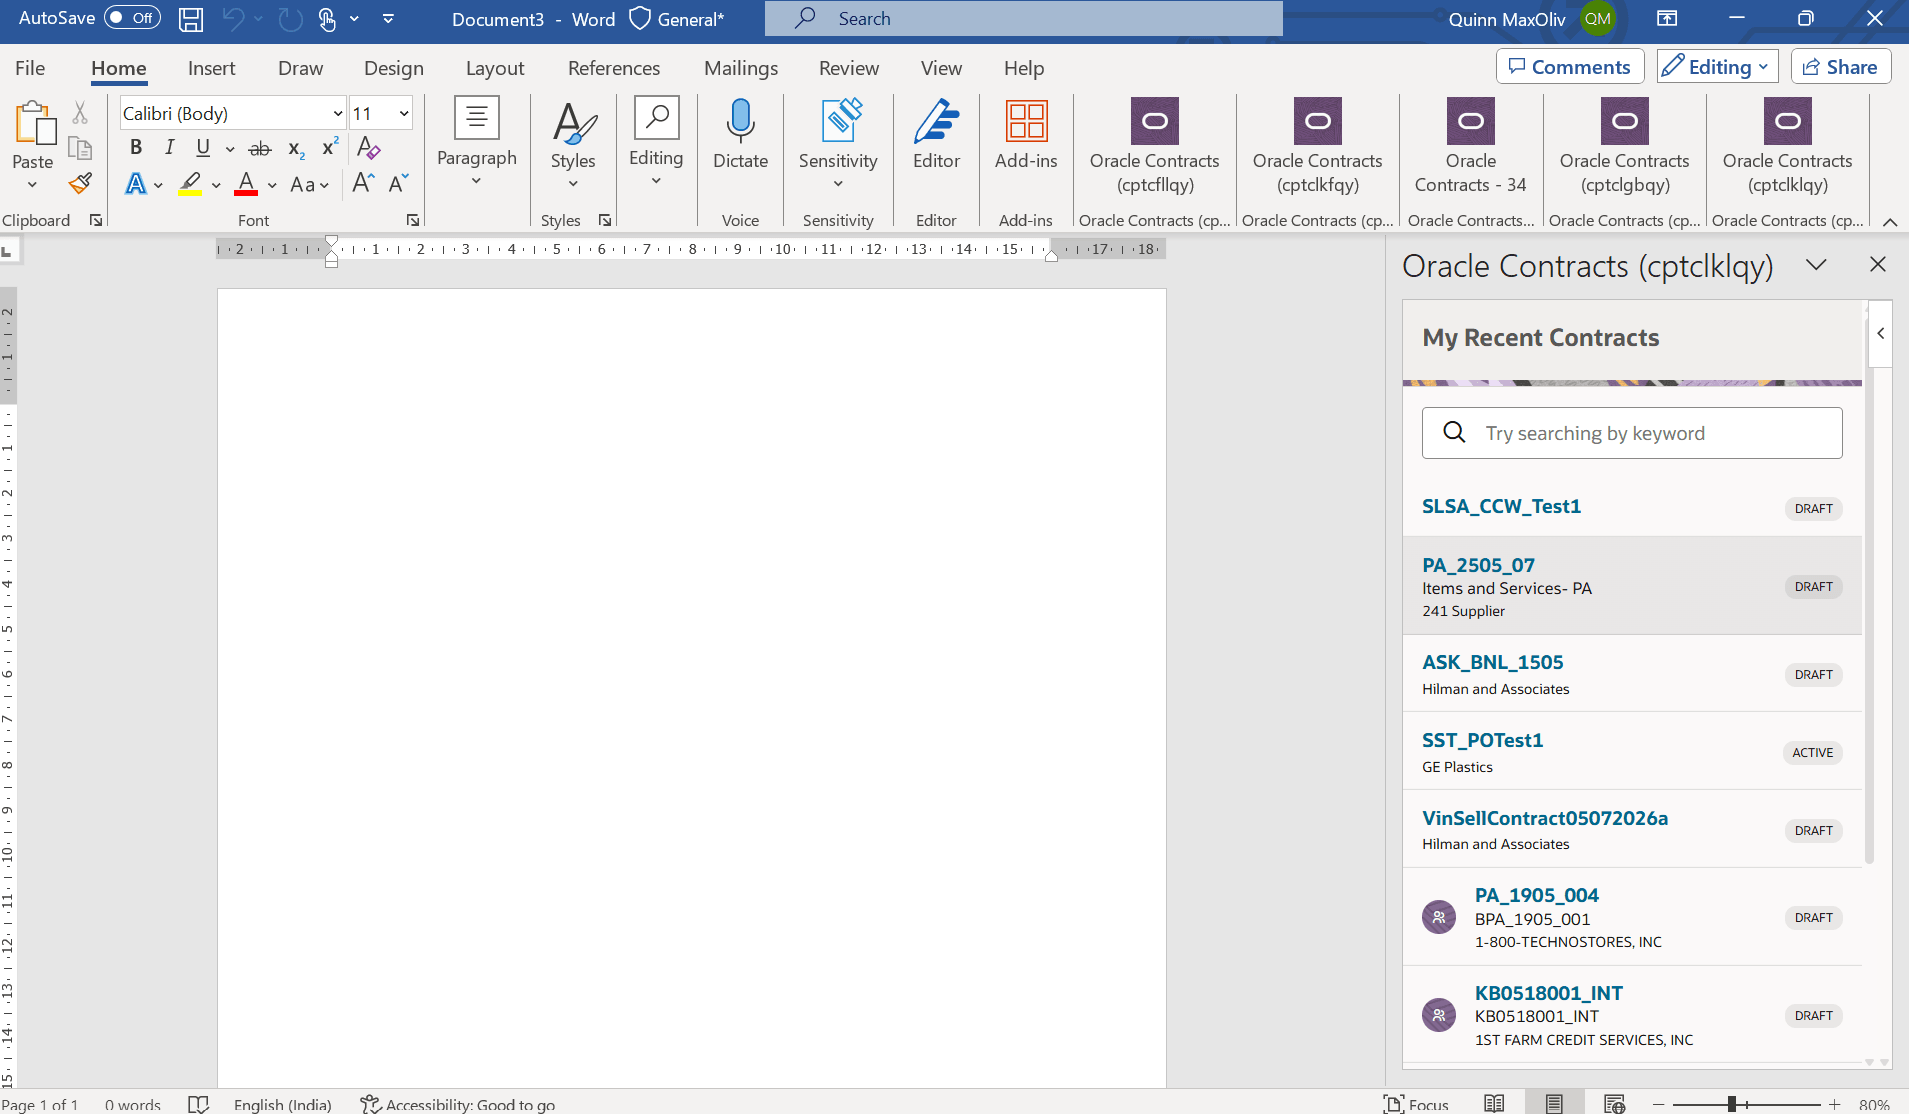
Task: Apply Subscript formatting
Action: (x=295, y=148)
